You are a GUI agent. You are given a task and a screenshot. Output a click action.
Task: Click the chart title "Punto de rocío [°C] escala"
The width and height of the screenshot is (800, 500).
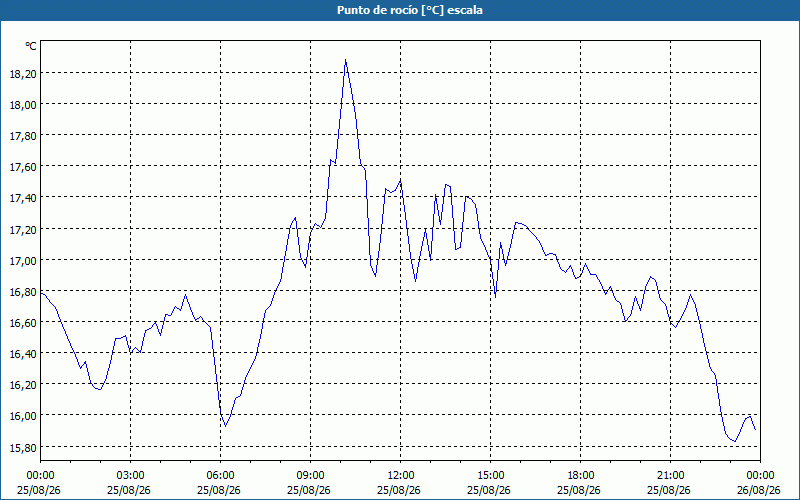pyautogui.click(x=410, y=10)
